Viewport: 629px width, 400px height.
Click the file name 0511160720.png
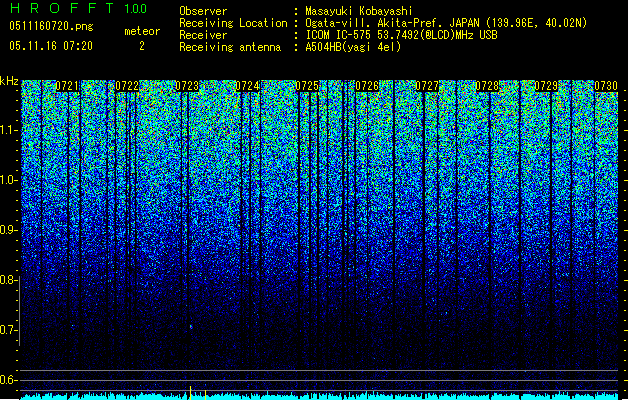tap(51, 26)
